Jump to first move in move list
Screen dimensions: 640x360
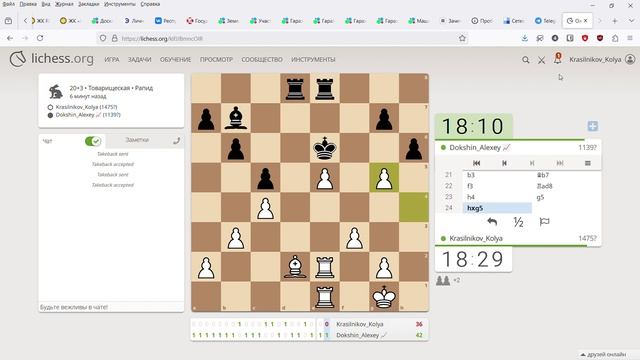pos(476,163)
